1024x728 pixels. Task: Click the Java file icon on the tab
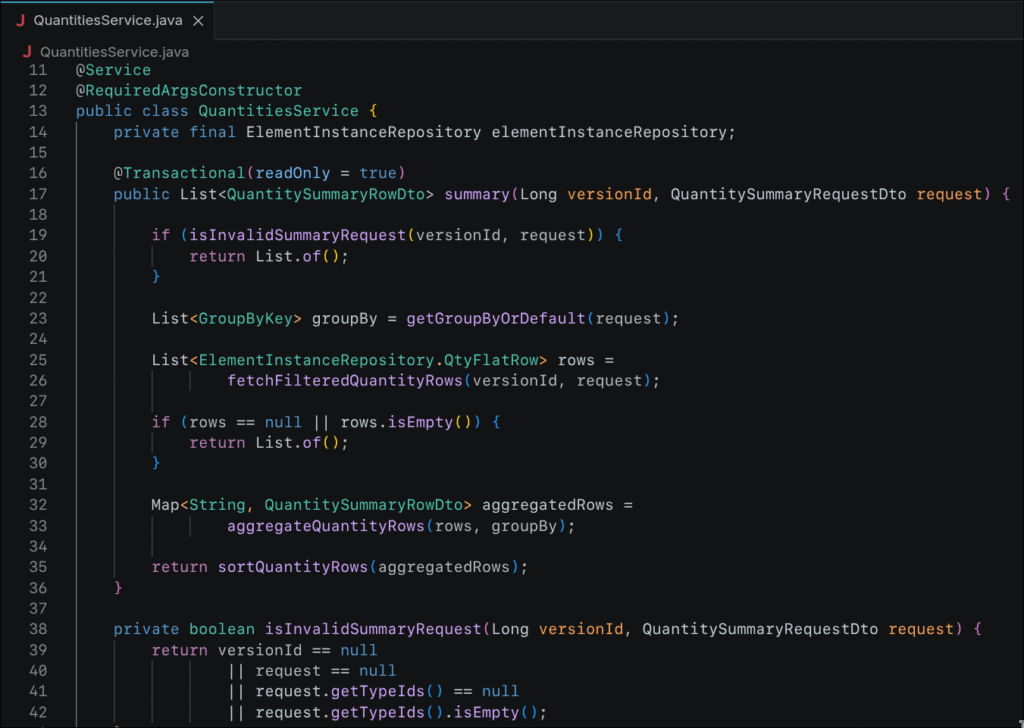click(20, 20)
